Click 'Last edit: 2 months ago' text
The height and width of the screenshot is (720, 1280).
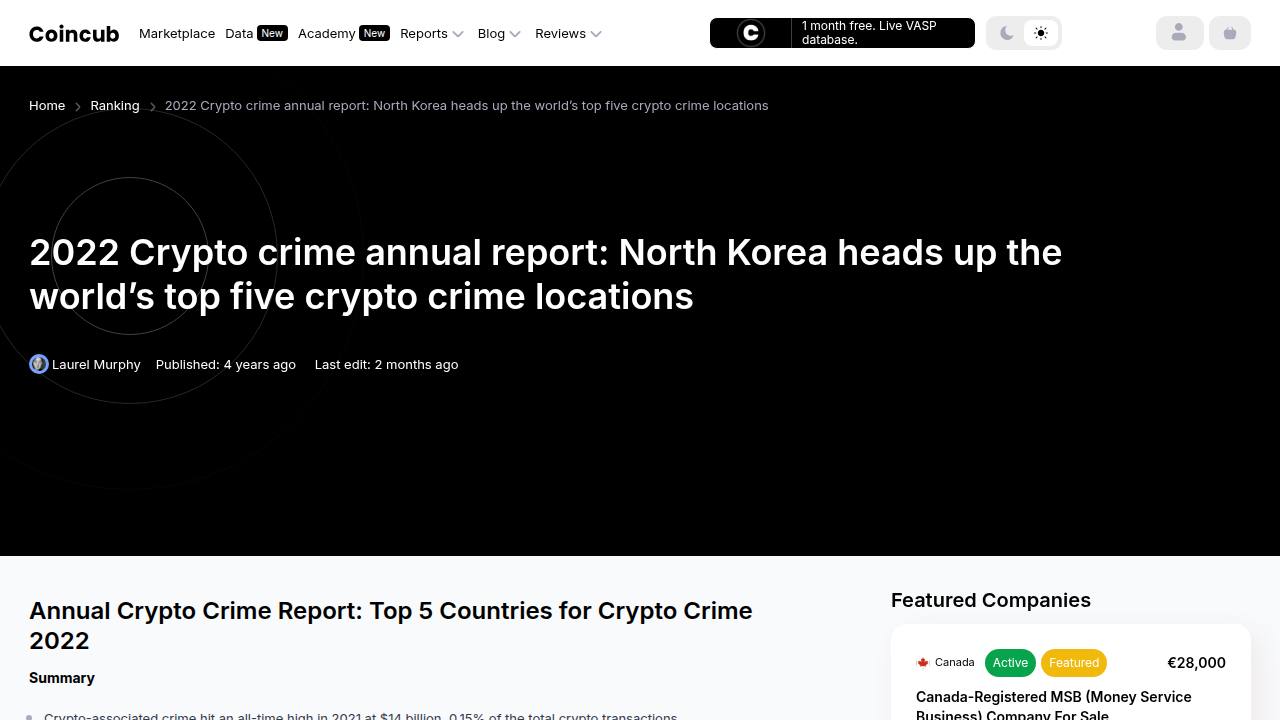pos(386,364)
